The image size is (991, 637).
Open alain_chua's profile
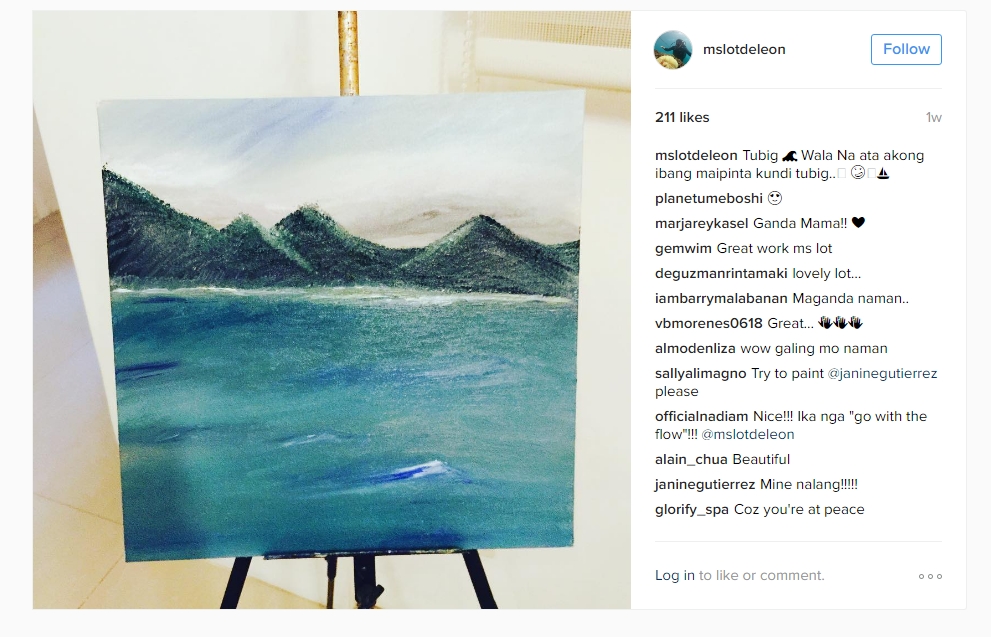pyautogui.click(x=691, y=460)
